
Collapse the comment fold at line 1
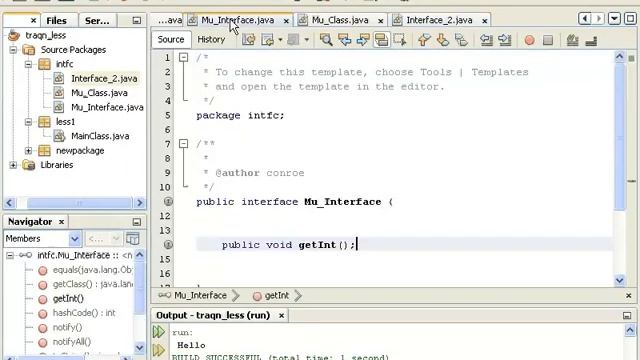tap(183, 58)
